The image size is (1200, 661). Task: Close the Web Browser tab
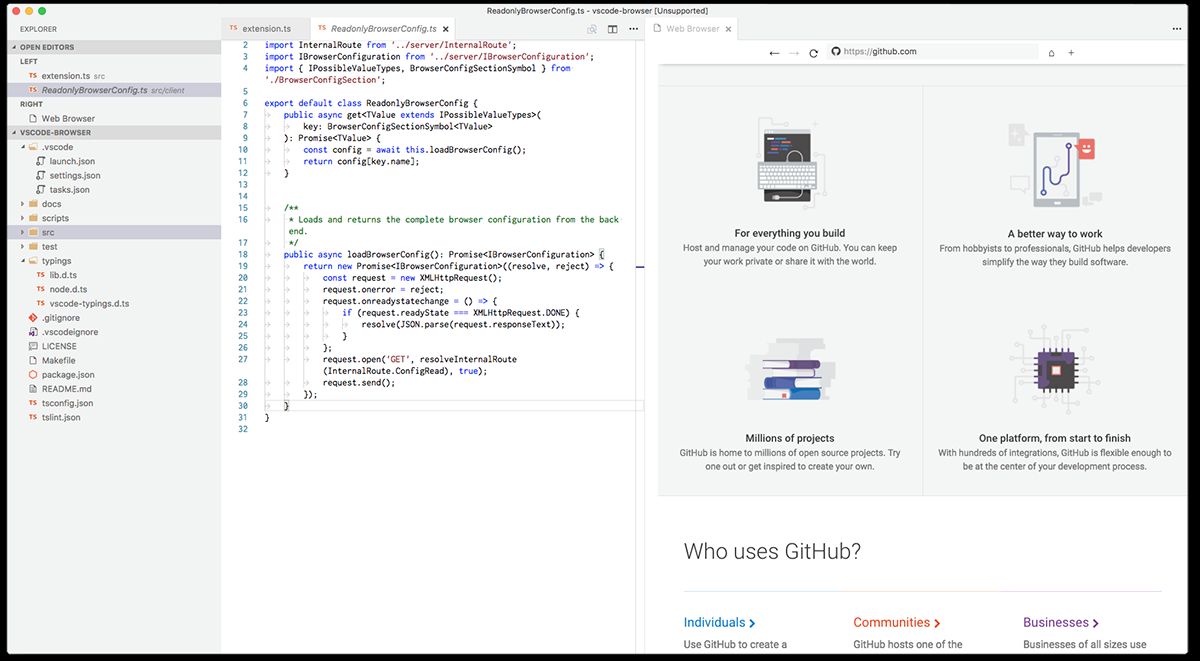click(x=729, y=29)
